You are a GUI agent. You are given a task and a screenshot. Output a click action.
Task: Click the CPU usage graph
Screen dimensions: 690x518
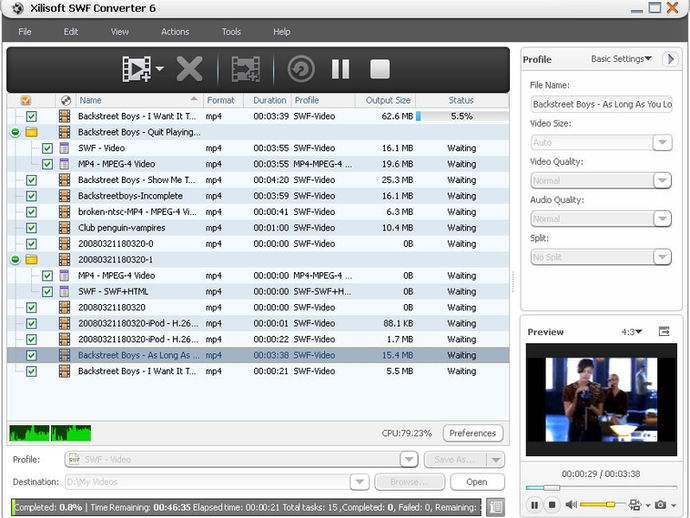pos(50,433)
